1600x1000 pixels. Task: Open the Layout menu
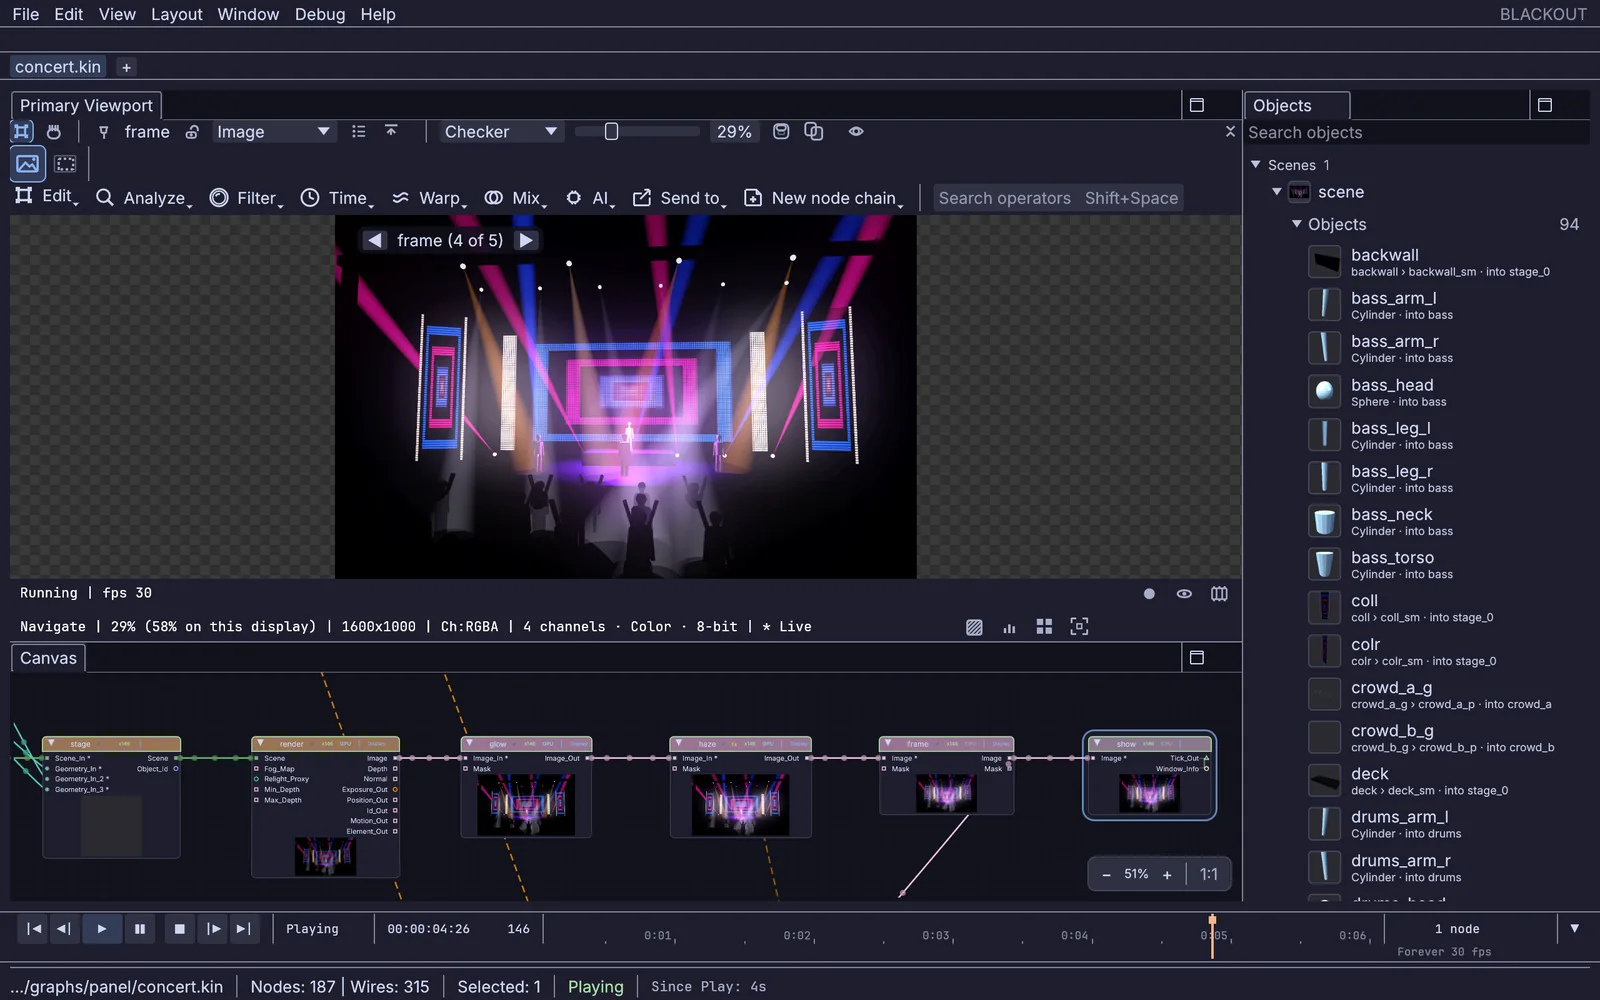pyautogui.click(x=176, y=14)
